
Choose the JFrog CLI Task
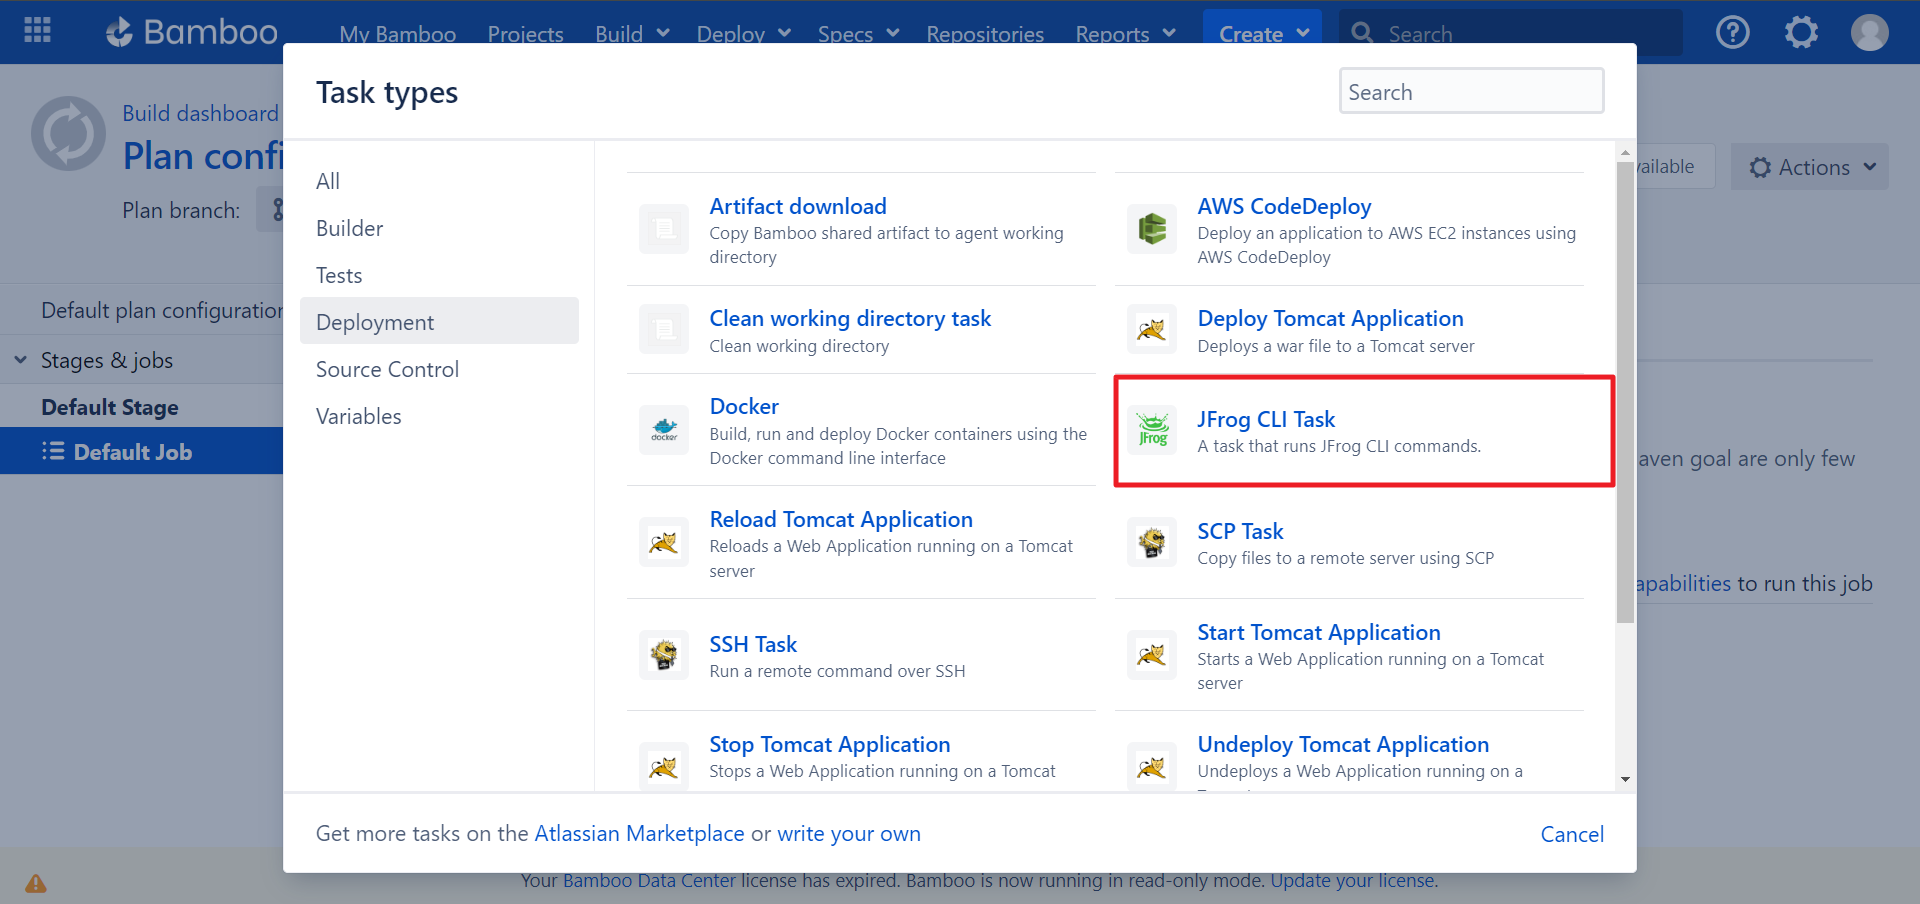(1266, 419)
